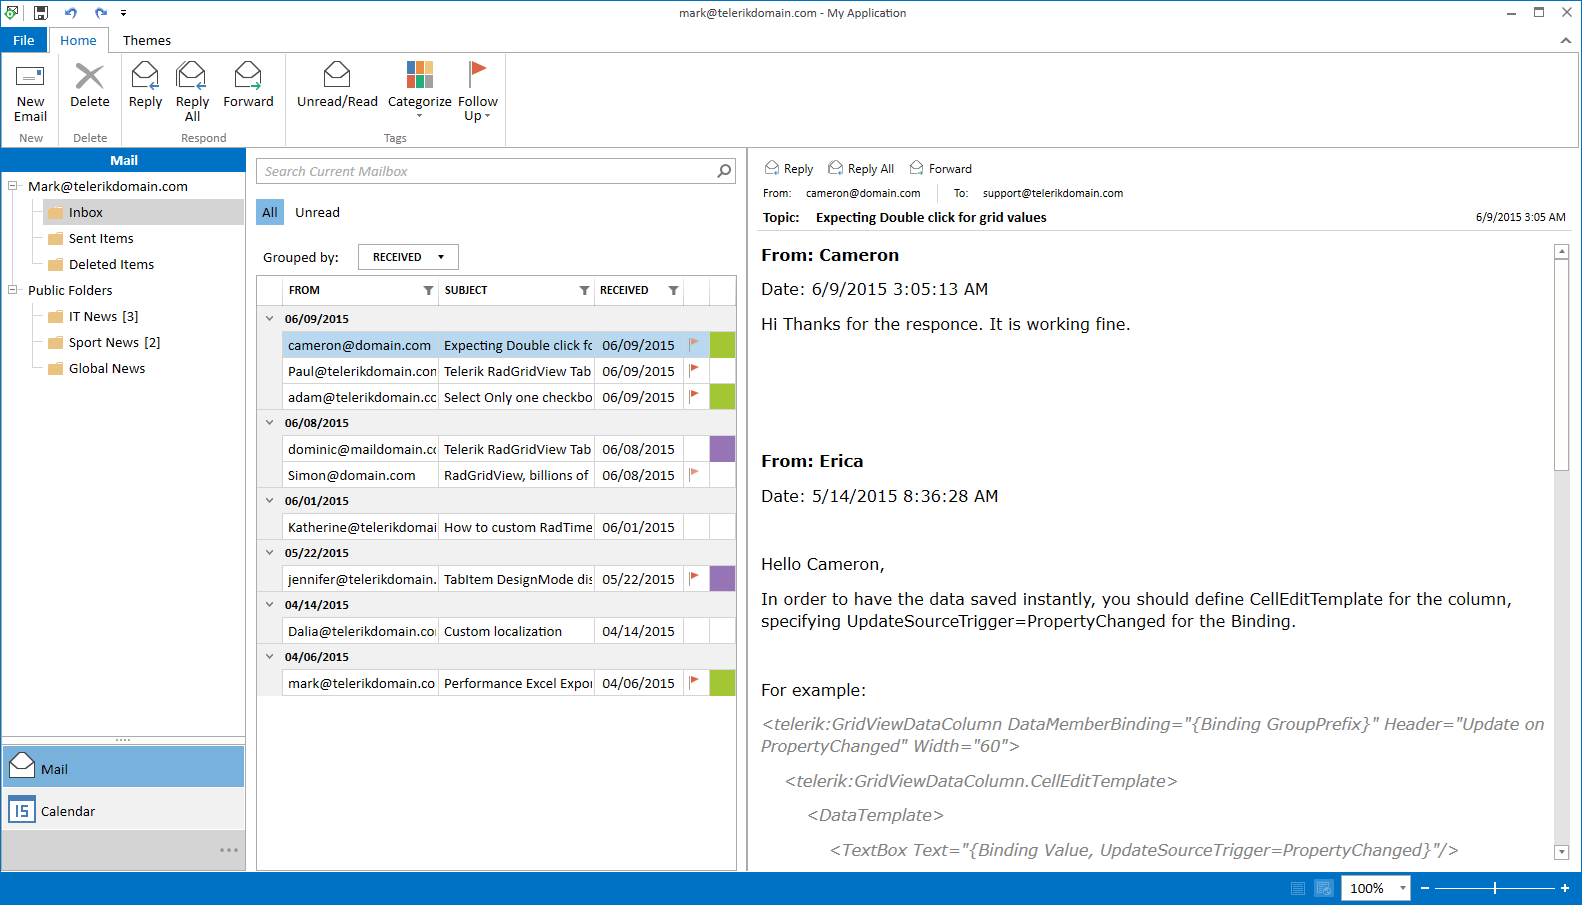Click the flag on the Paul@telerikdomain.com row

click(695, 371)
